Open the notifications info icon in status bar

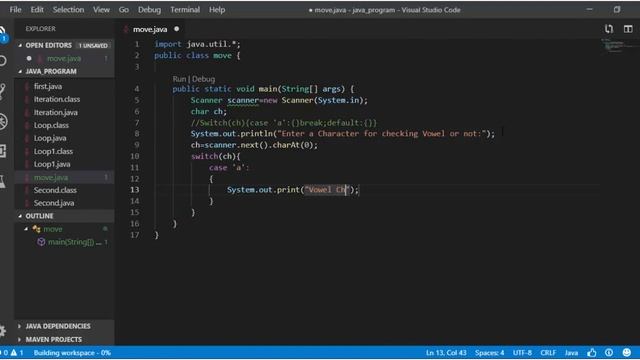click(609, 353)
